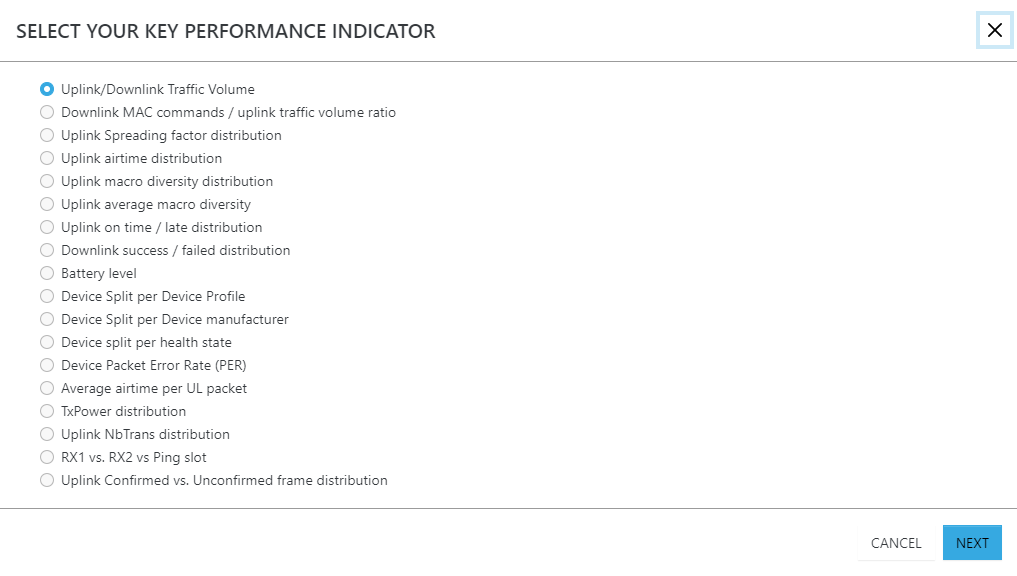1017x576 pixels.
Task: Select Uplink macro diversity distribution
Action: click(x=47, y=181)
